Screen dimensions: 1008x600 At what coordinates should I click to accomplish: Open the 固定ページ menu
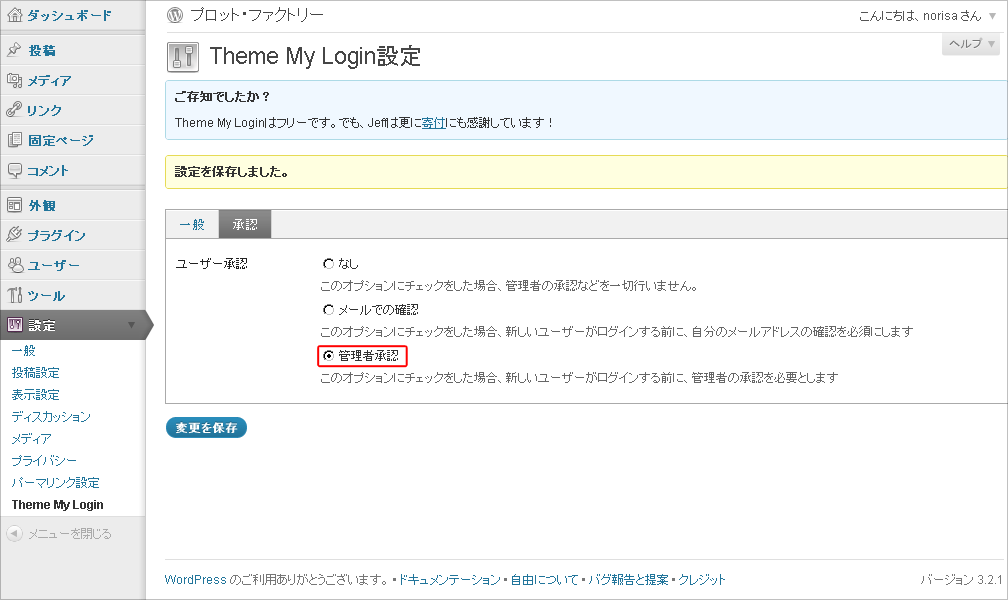[x=60, y=140]
